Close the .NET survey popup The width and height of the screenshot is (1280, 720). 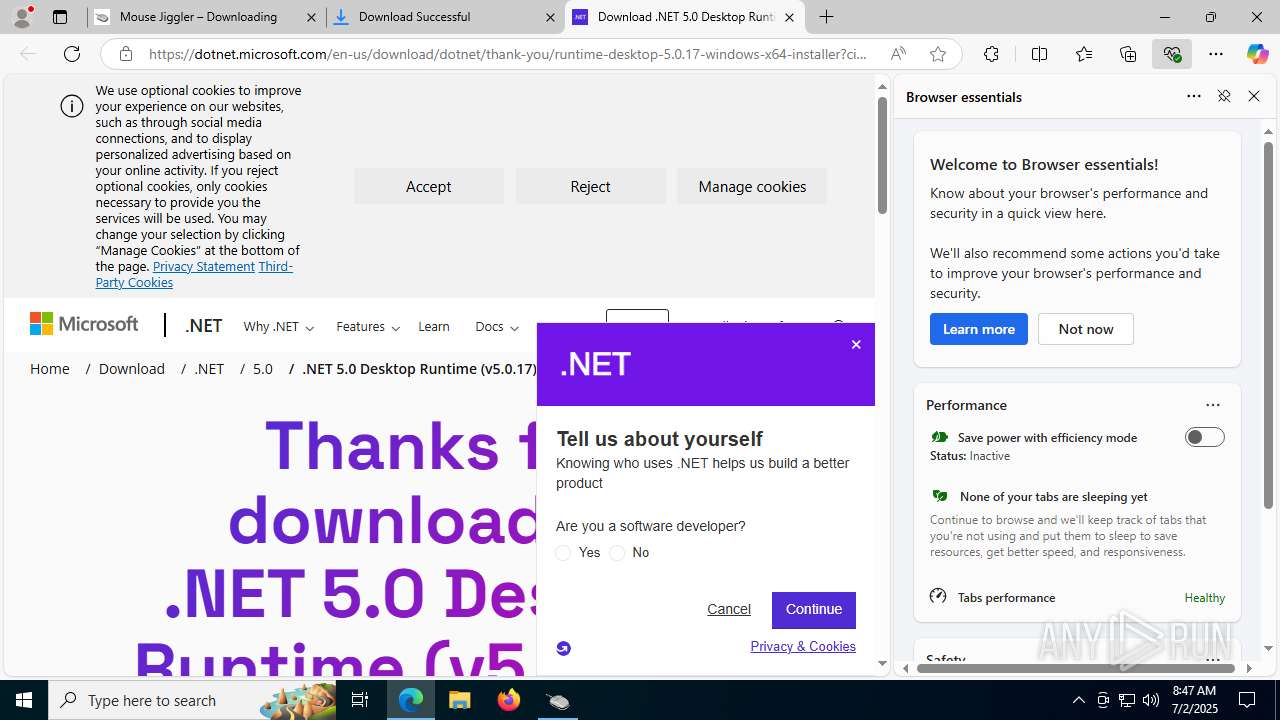point(856,344)
